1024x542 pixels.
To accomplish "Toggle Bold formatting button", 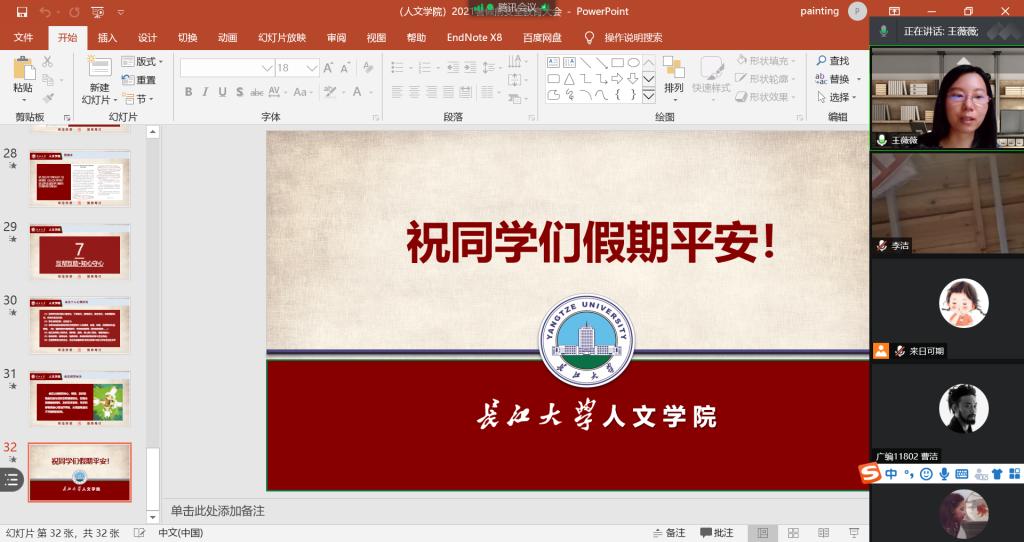I will point(188,92).
